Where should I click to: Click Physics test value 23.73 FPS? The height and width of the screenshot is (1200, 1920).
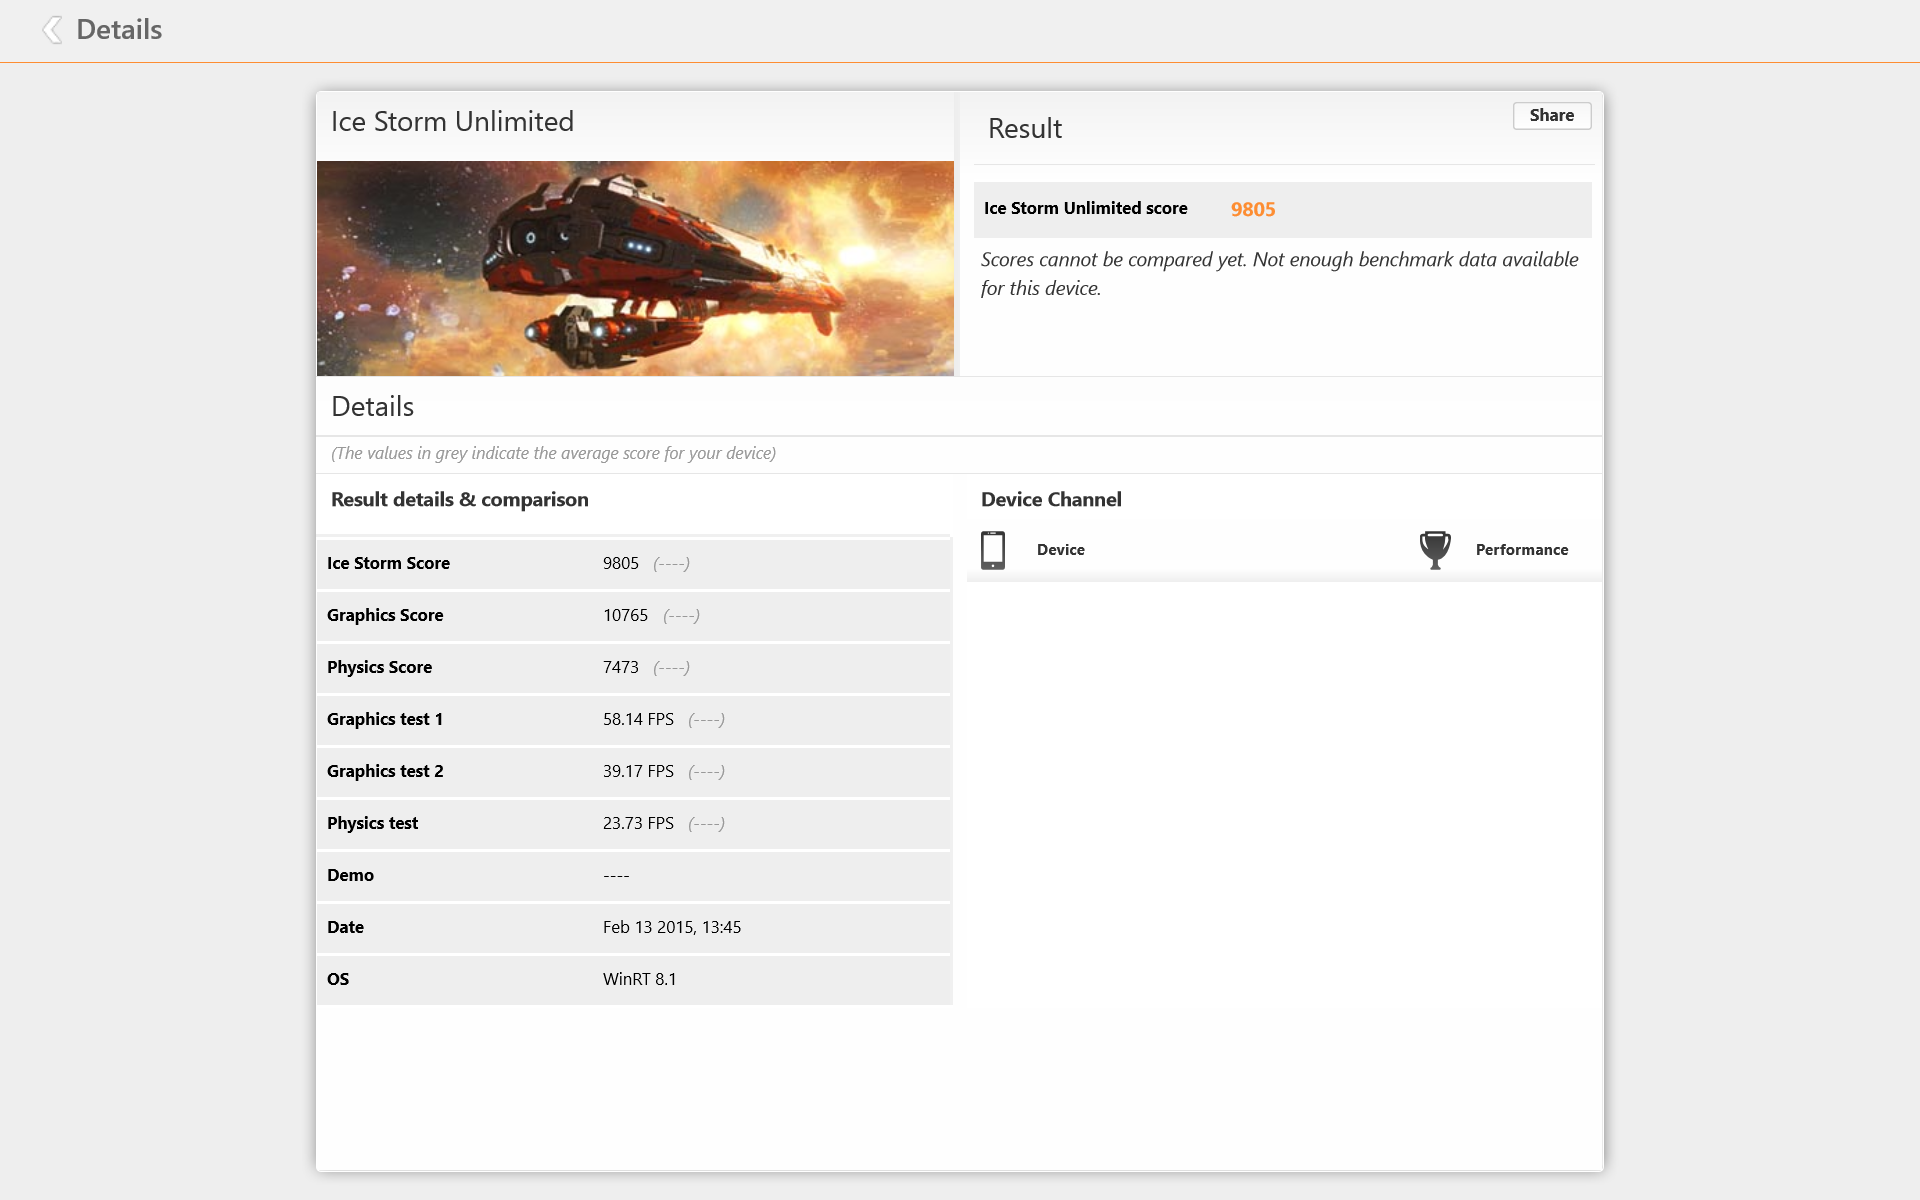point(638,823)
